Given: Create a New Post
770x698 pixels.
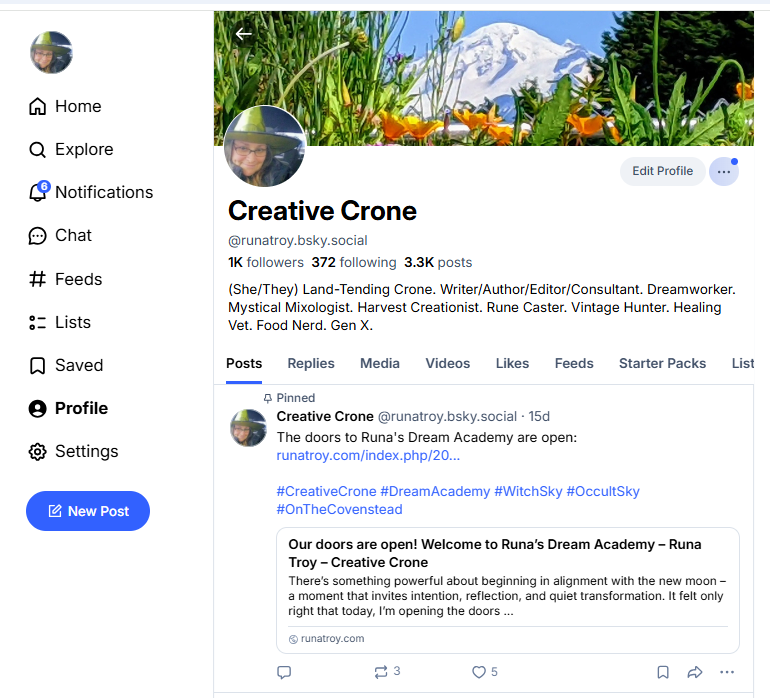Looking at the screenshot, I should (88, 511).
